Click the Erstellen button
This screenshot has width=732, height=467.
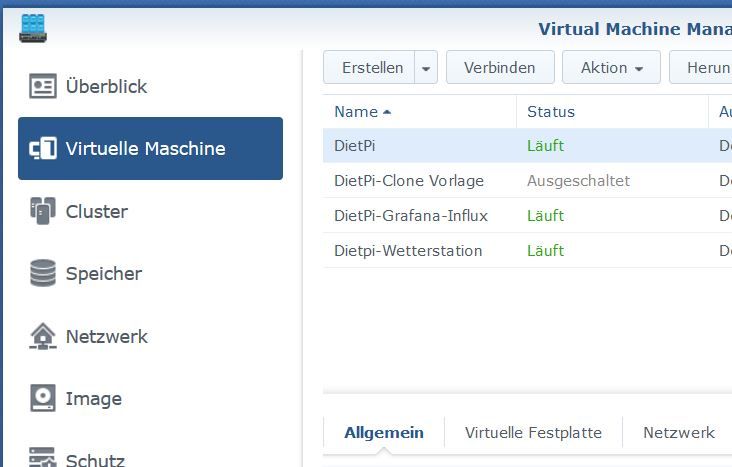click(x=372, y=68)
